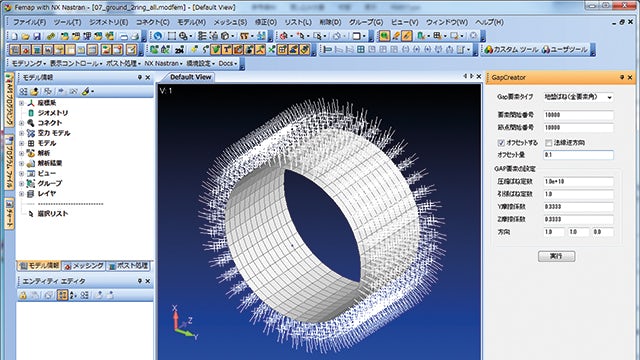This screenshot has width=640, height=360.
Task: Click the node ID 234 label icon
Action: click(179, 50)
